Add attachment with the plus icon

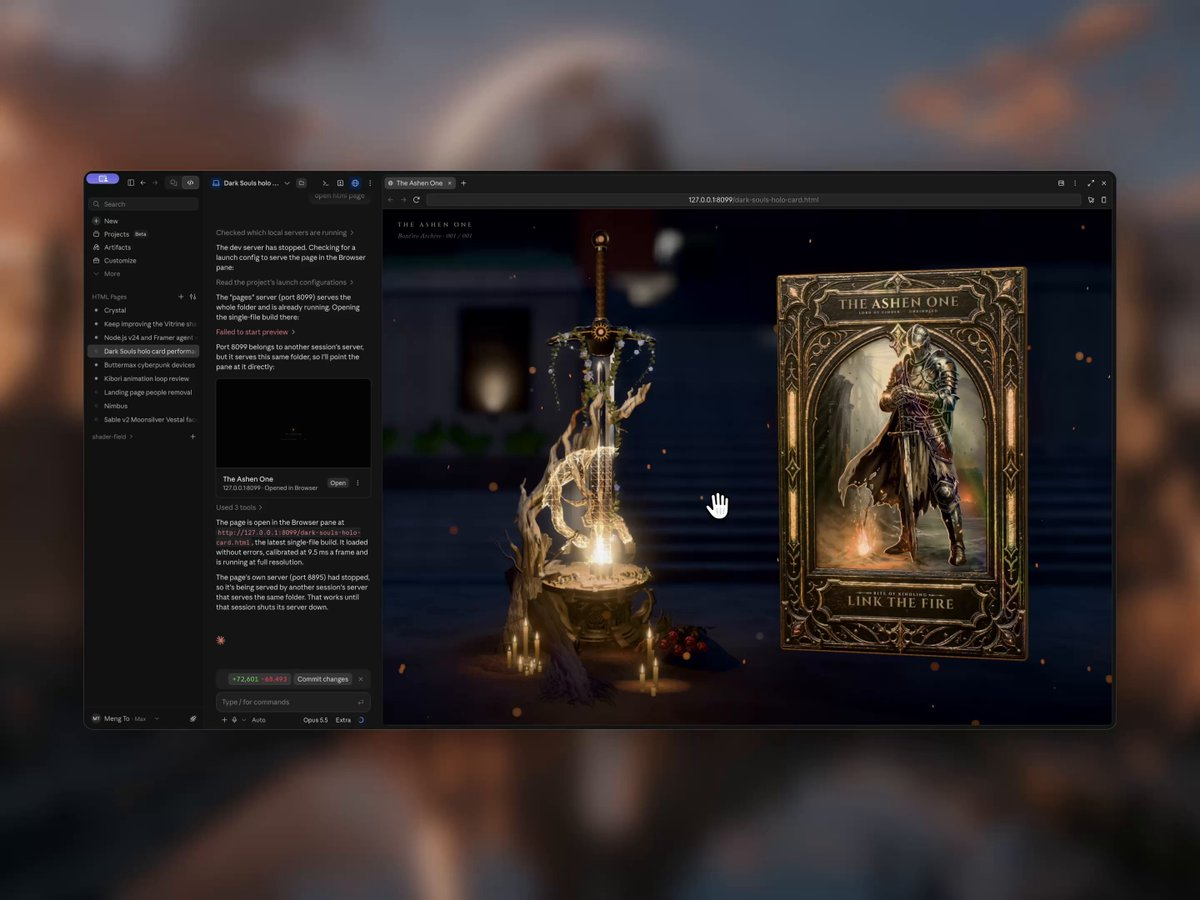[224, 720]
